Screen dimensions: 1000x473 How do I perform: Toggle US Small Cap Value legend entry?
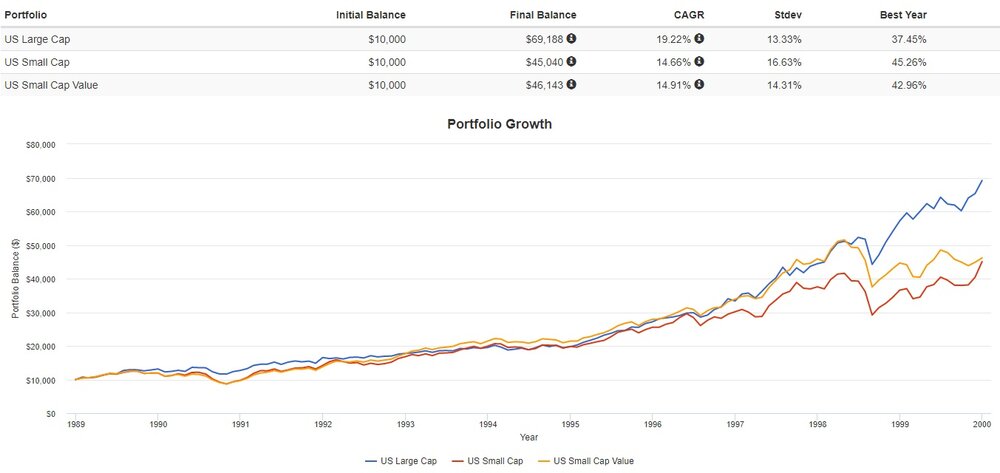pos(590,461)
